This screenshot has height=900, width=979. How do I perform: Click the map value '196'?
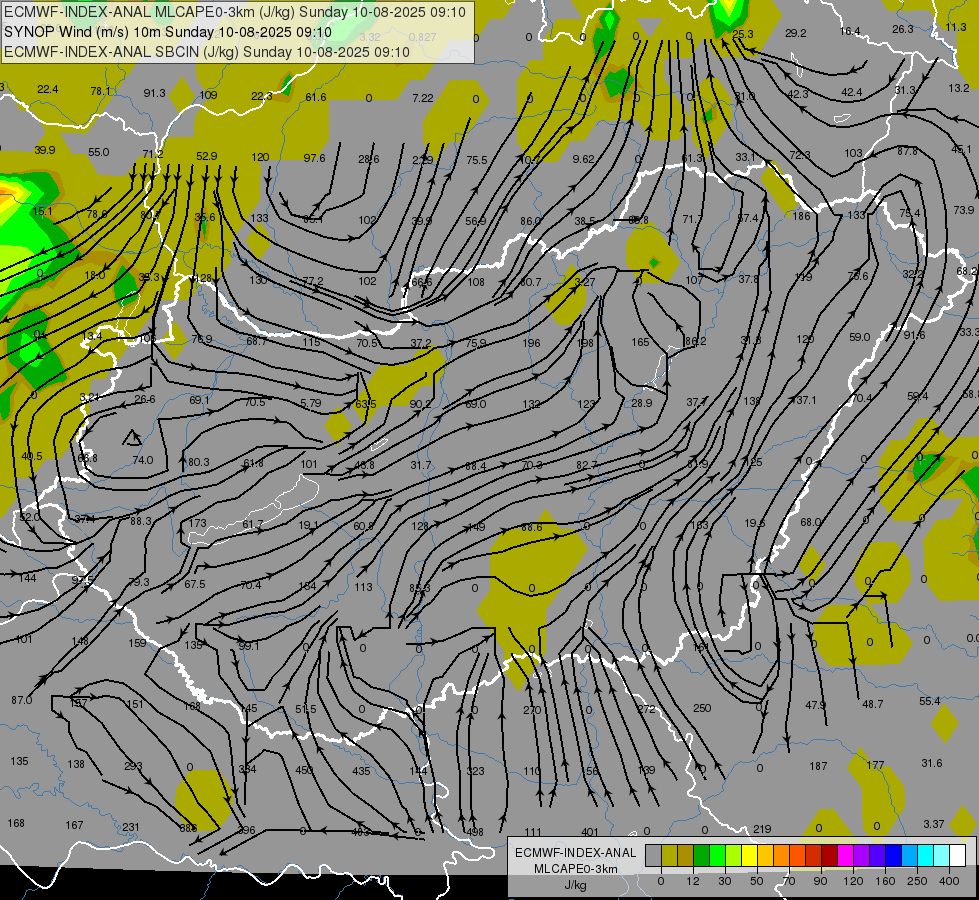point(531,343)
